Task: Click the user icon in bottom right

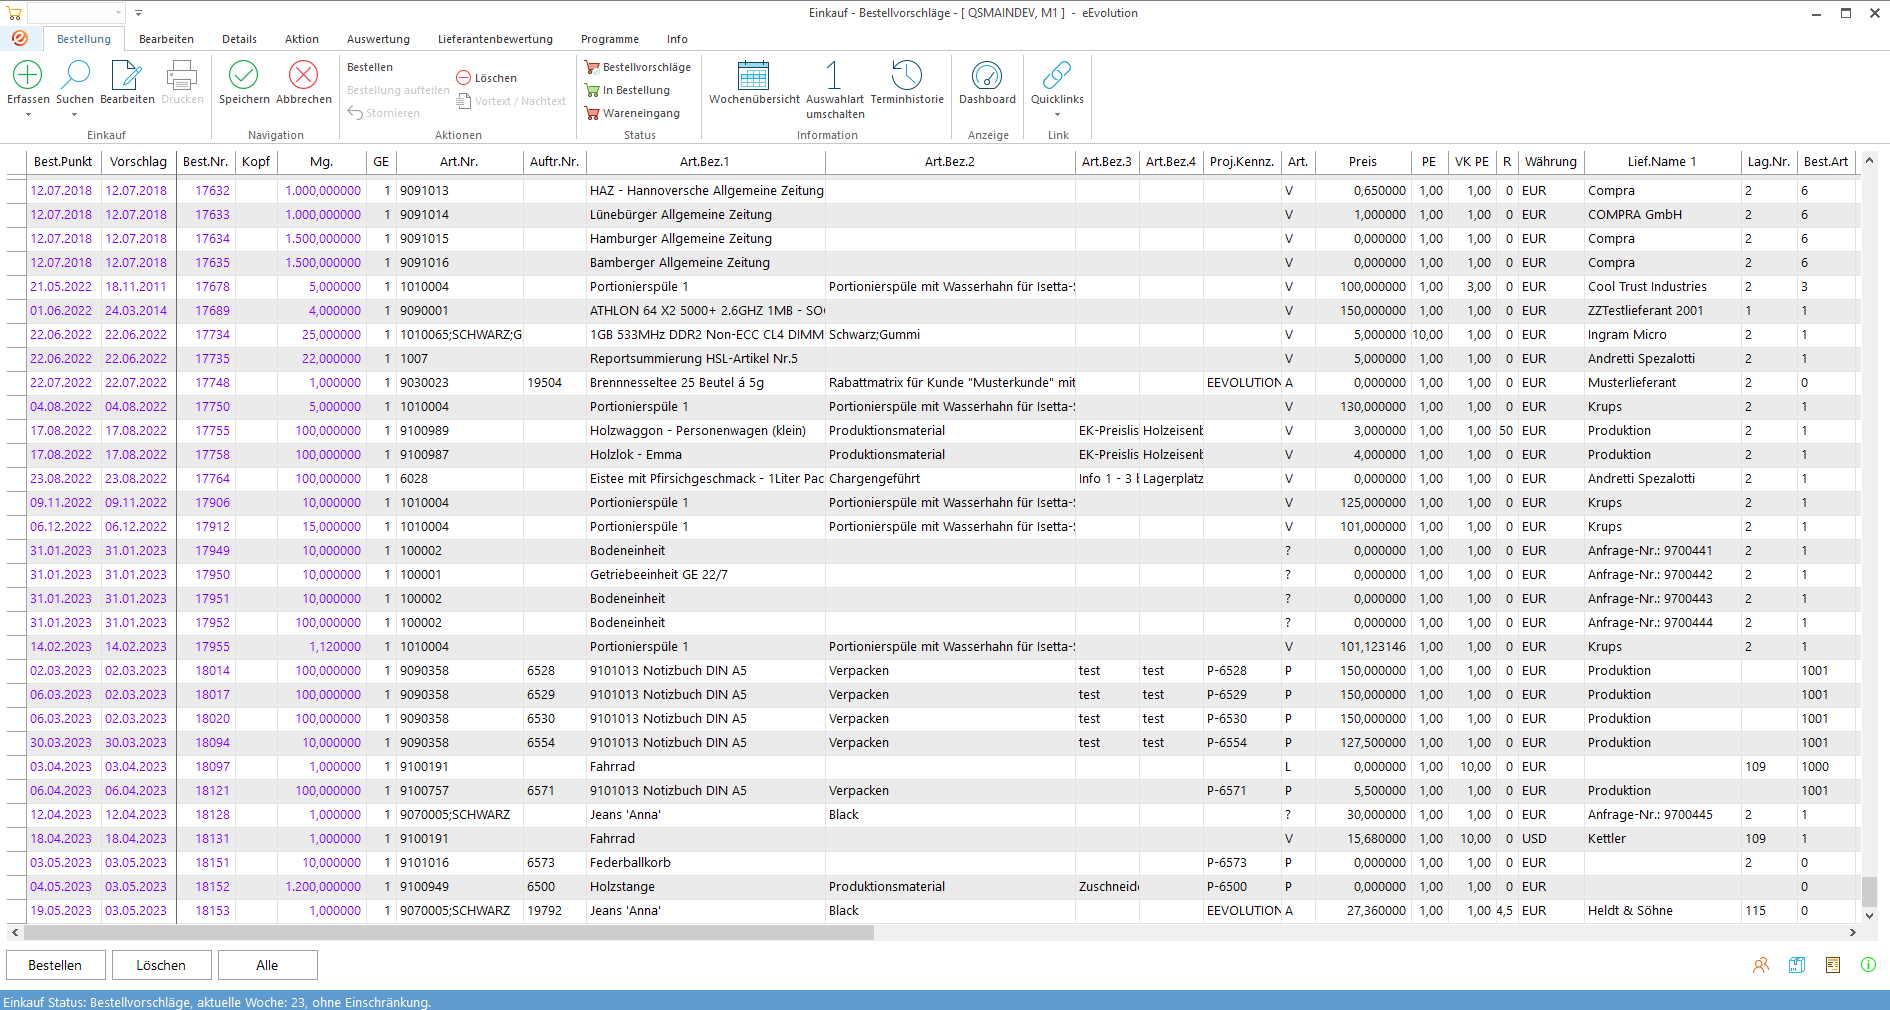Action: tap(1761, 965)
